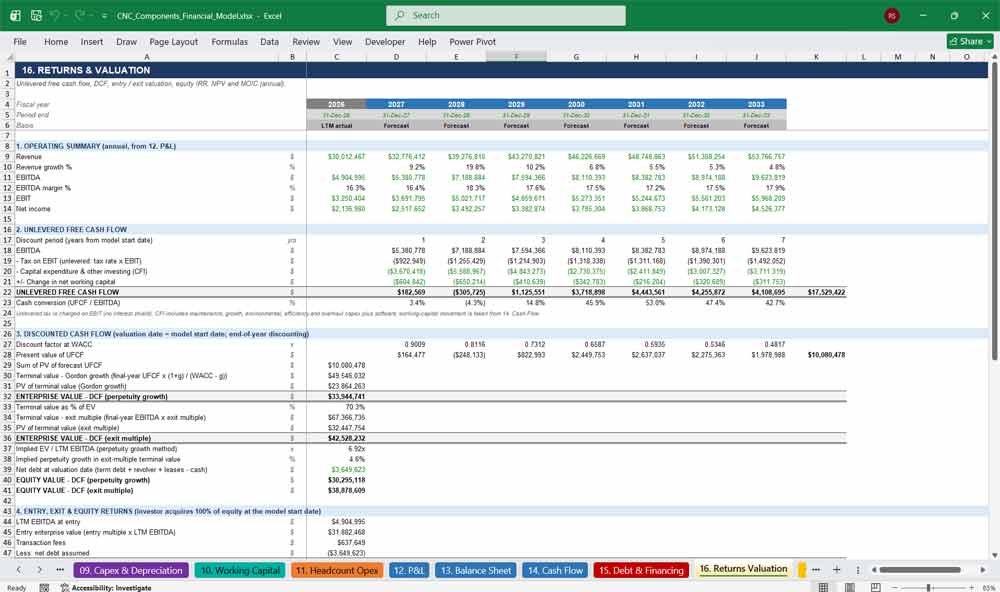Click the zoom slider handle

click(x=929, y=587)
